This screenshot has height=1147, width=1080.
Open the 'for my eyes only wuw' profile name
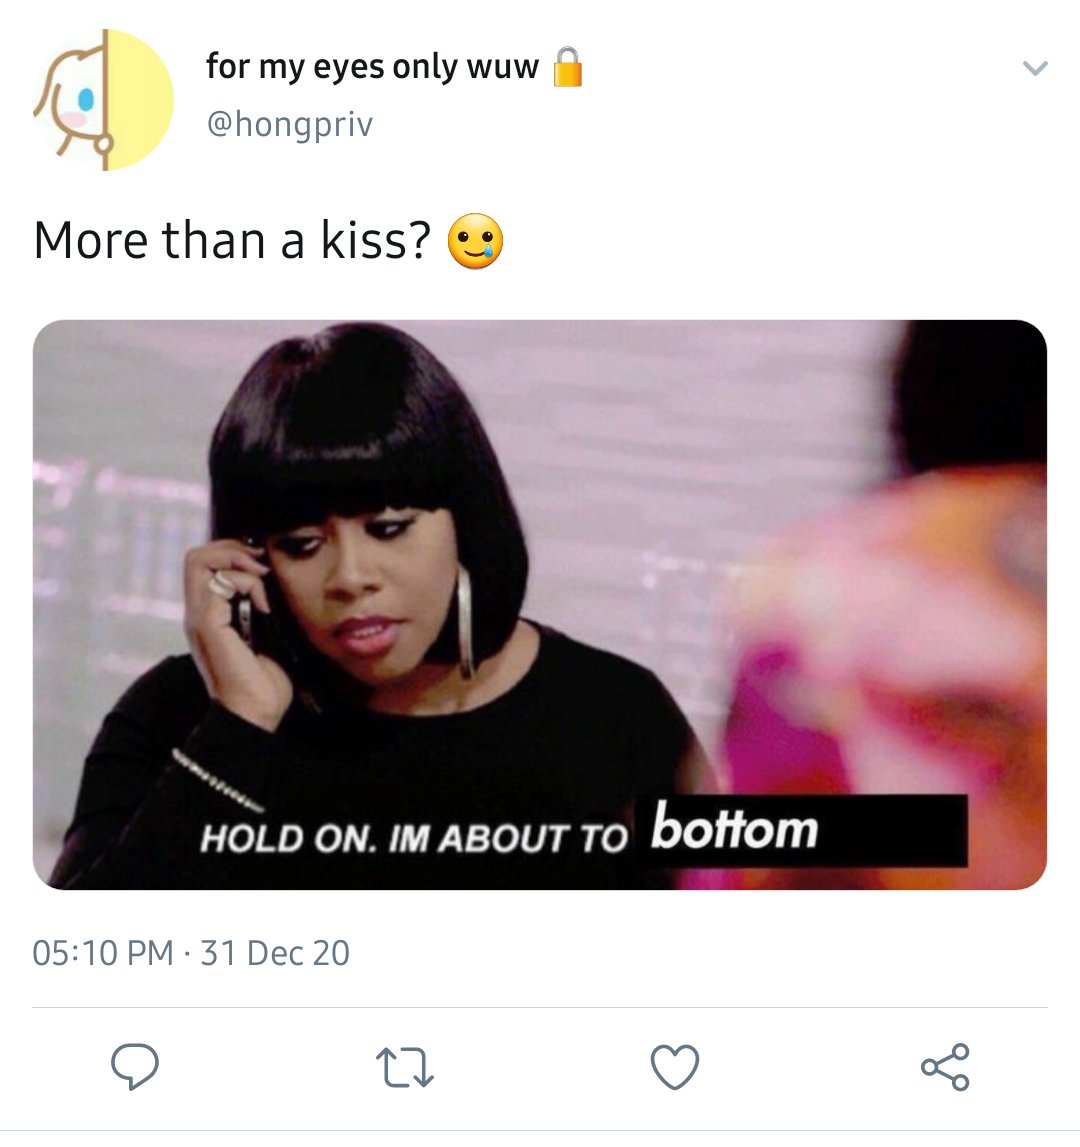click(372, 67)
